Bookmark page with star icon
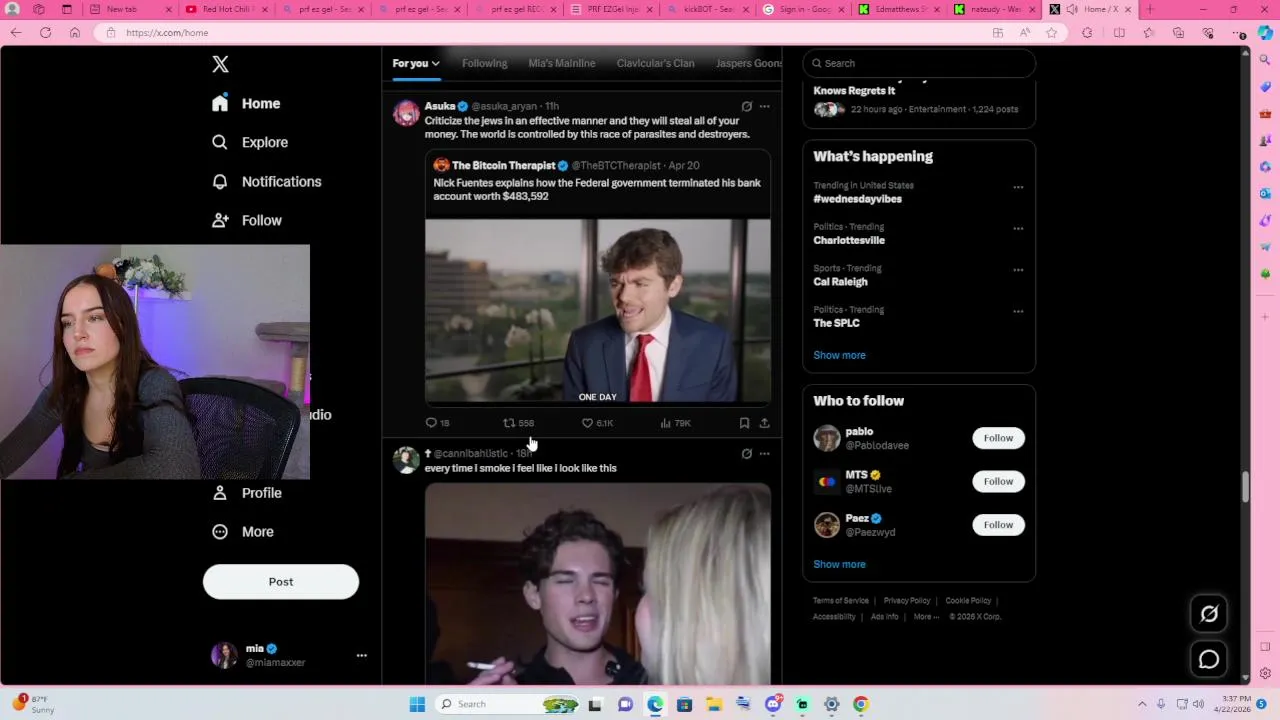This screenshot has width=1280, height=720. pos(1051,33)
